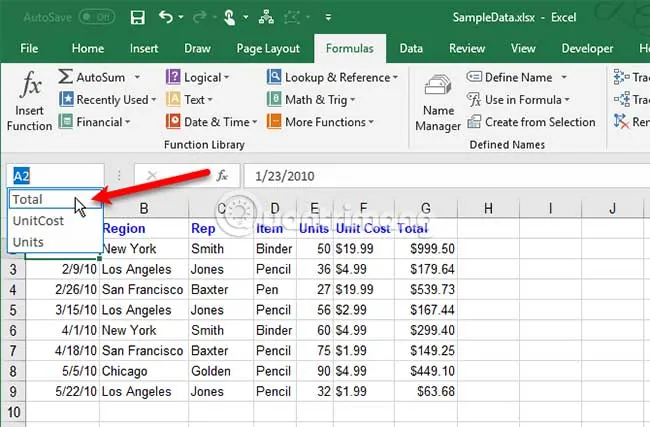
Task: Open the Touch/Mouse Mode dropdown arrow
Action: click(246, 17)
